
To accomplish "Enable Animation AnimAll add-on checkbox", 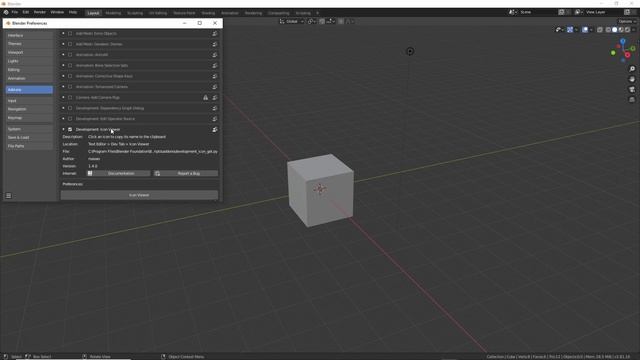I will point(70,55).
